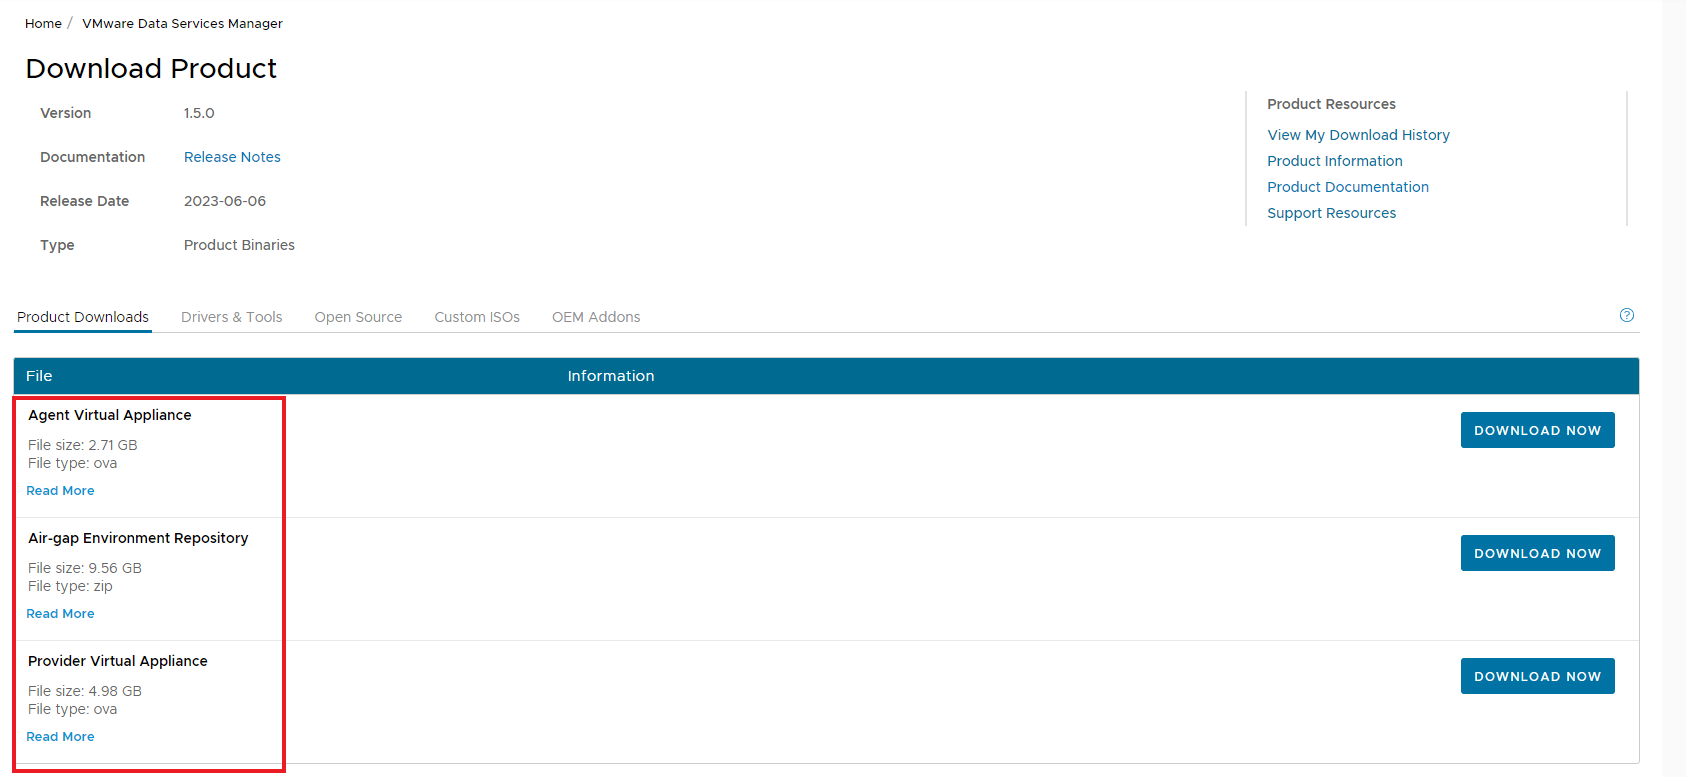Go to Home breadcrumb
1686x777 pixels.
[43, 23]
